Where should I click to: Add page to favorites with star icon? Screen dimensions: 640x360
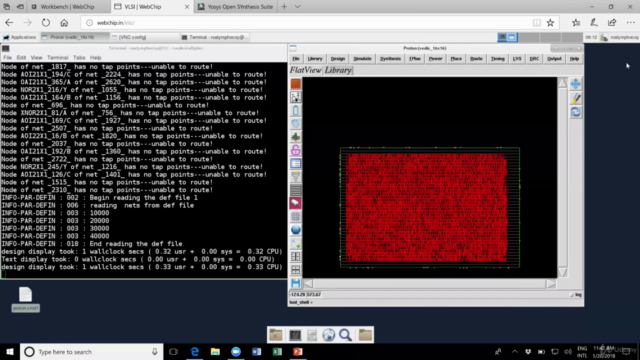[x=550, y=23]
